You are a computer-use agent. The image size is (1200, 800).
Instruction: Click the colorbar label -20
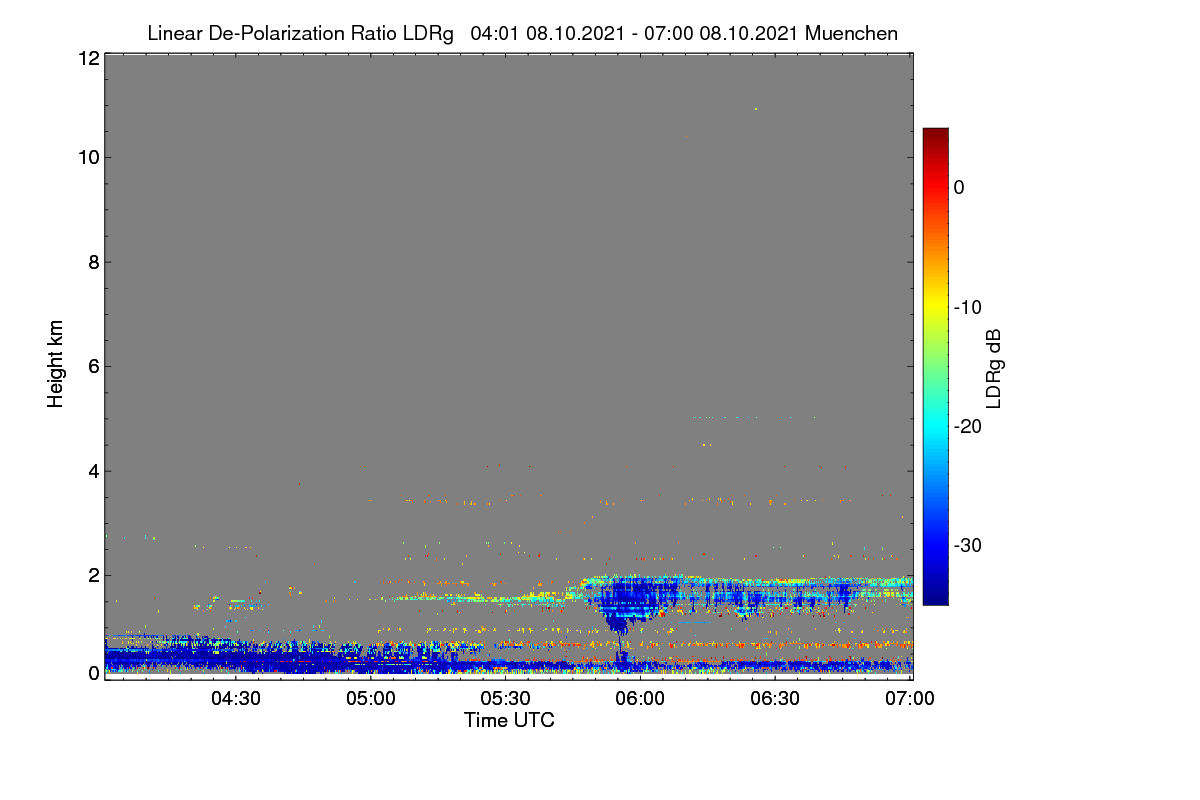(x=970, y=427)
